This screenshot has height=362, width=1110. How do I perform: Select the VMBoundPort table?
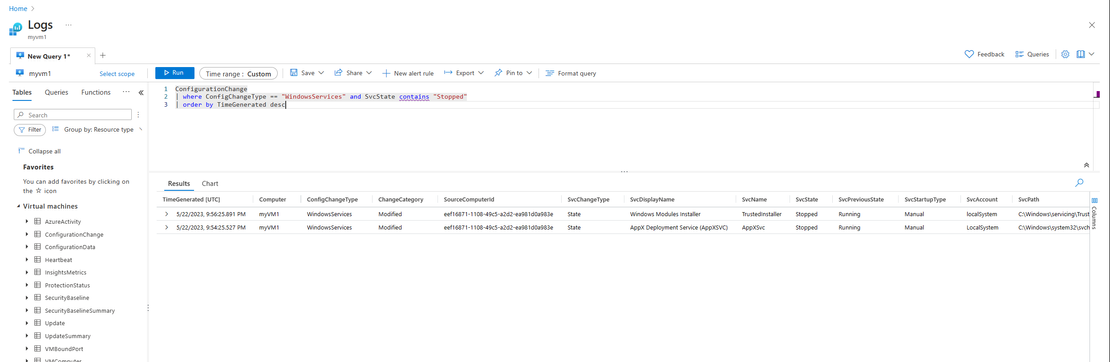65,349
